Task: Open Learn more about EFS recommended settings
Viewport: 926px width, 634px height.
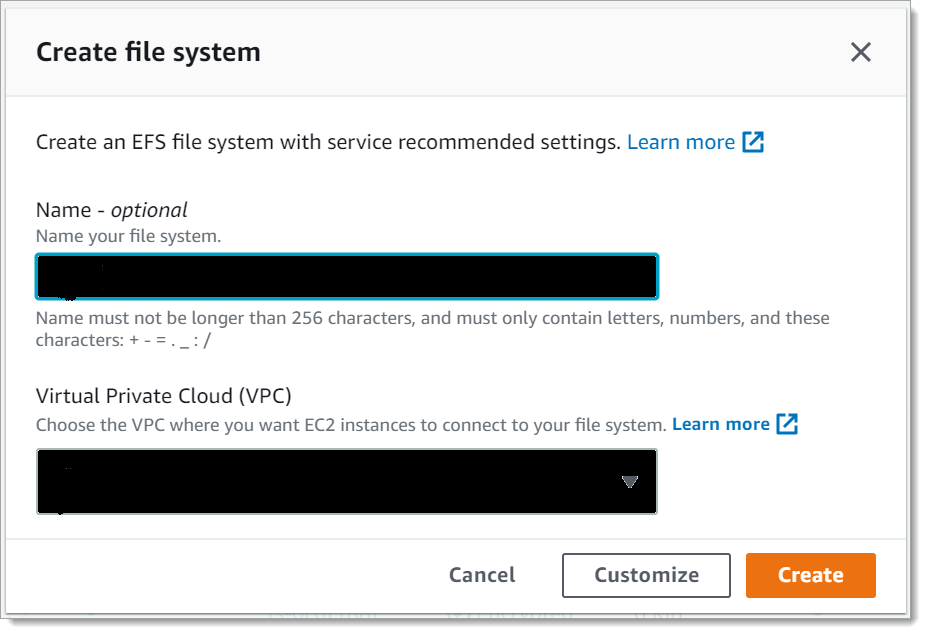Action: click(x=680, y=142)
